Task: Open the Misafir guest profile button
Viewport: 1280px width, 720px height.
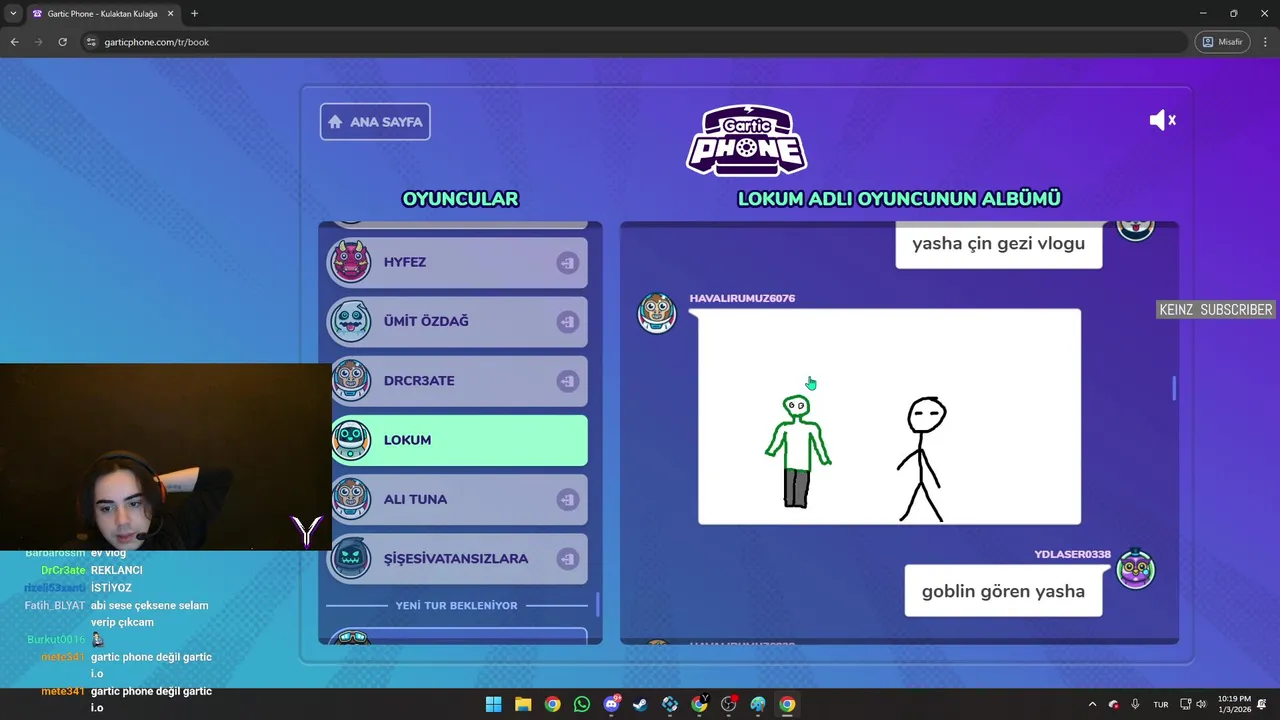Action: [1222, 42]
